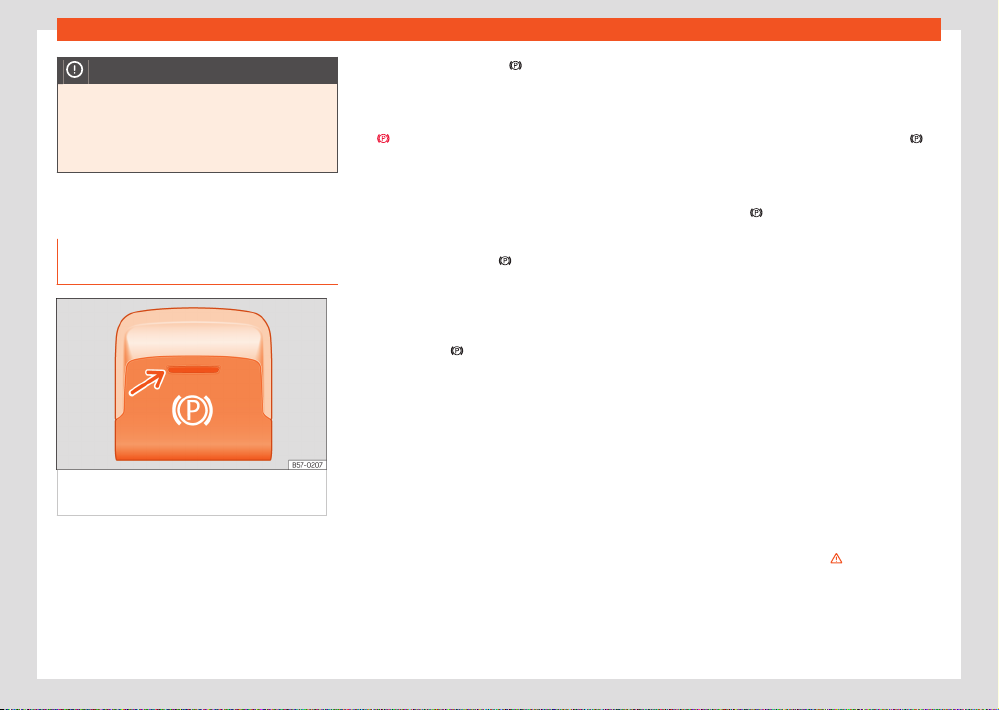Select the orange warning triangle icon
The height and width of the screenshot is (710, 999).
pos(836,560)
